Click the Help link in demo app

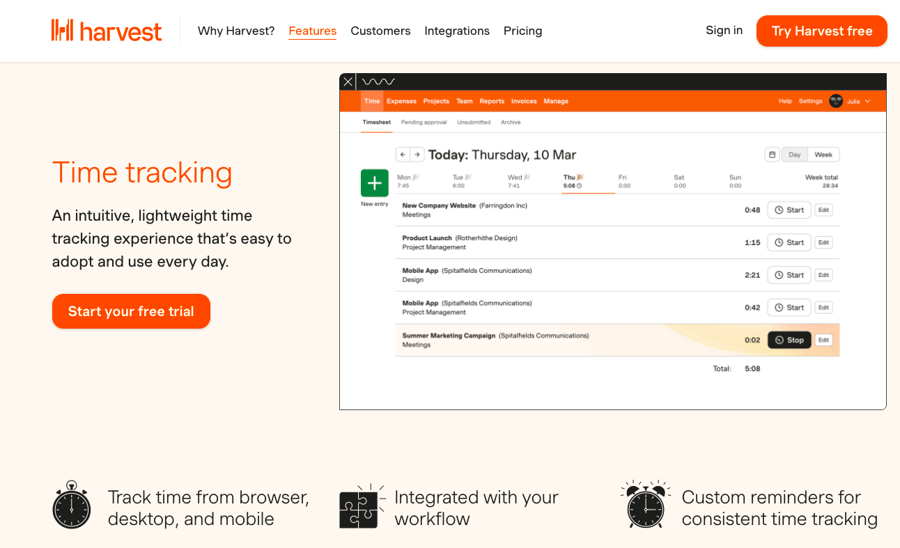(785, 101)
